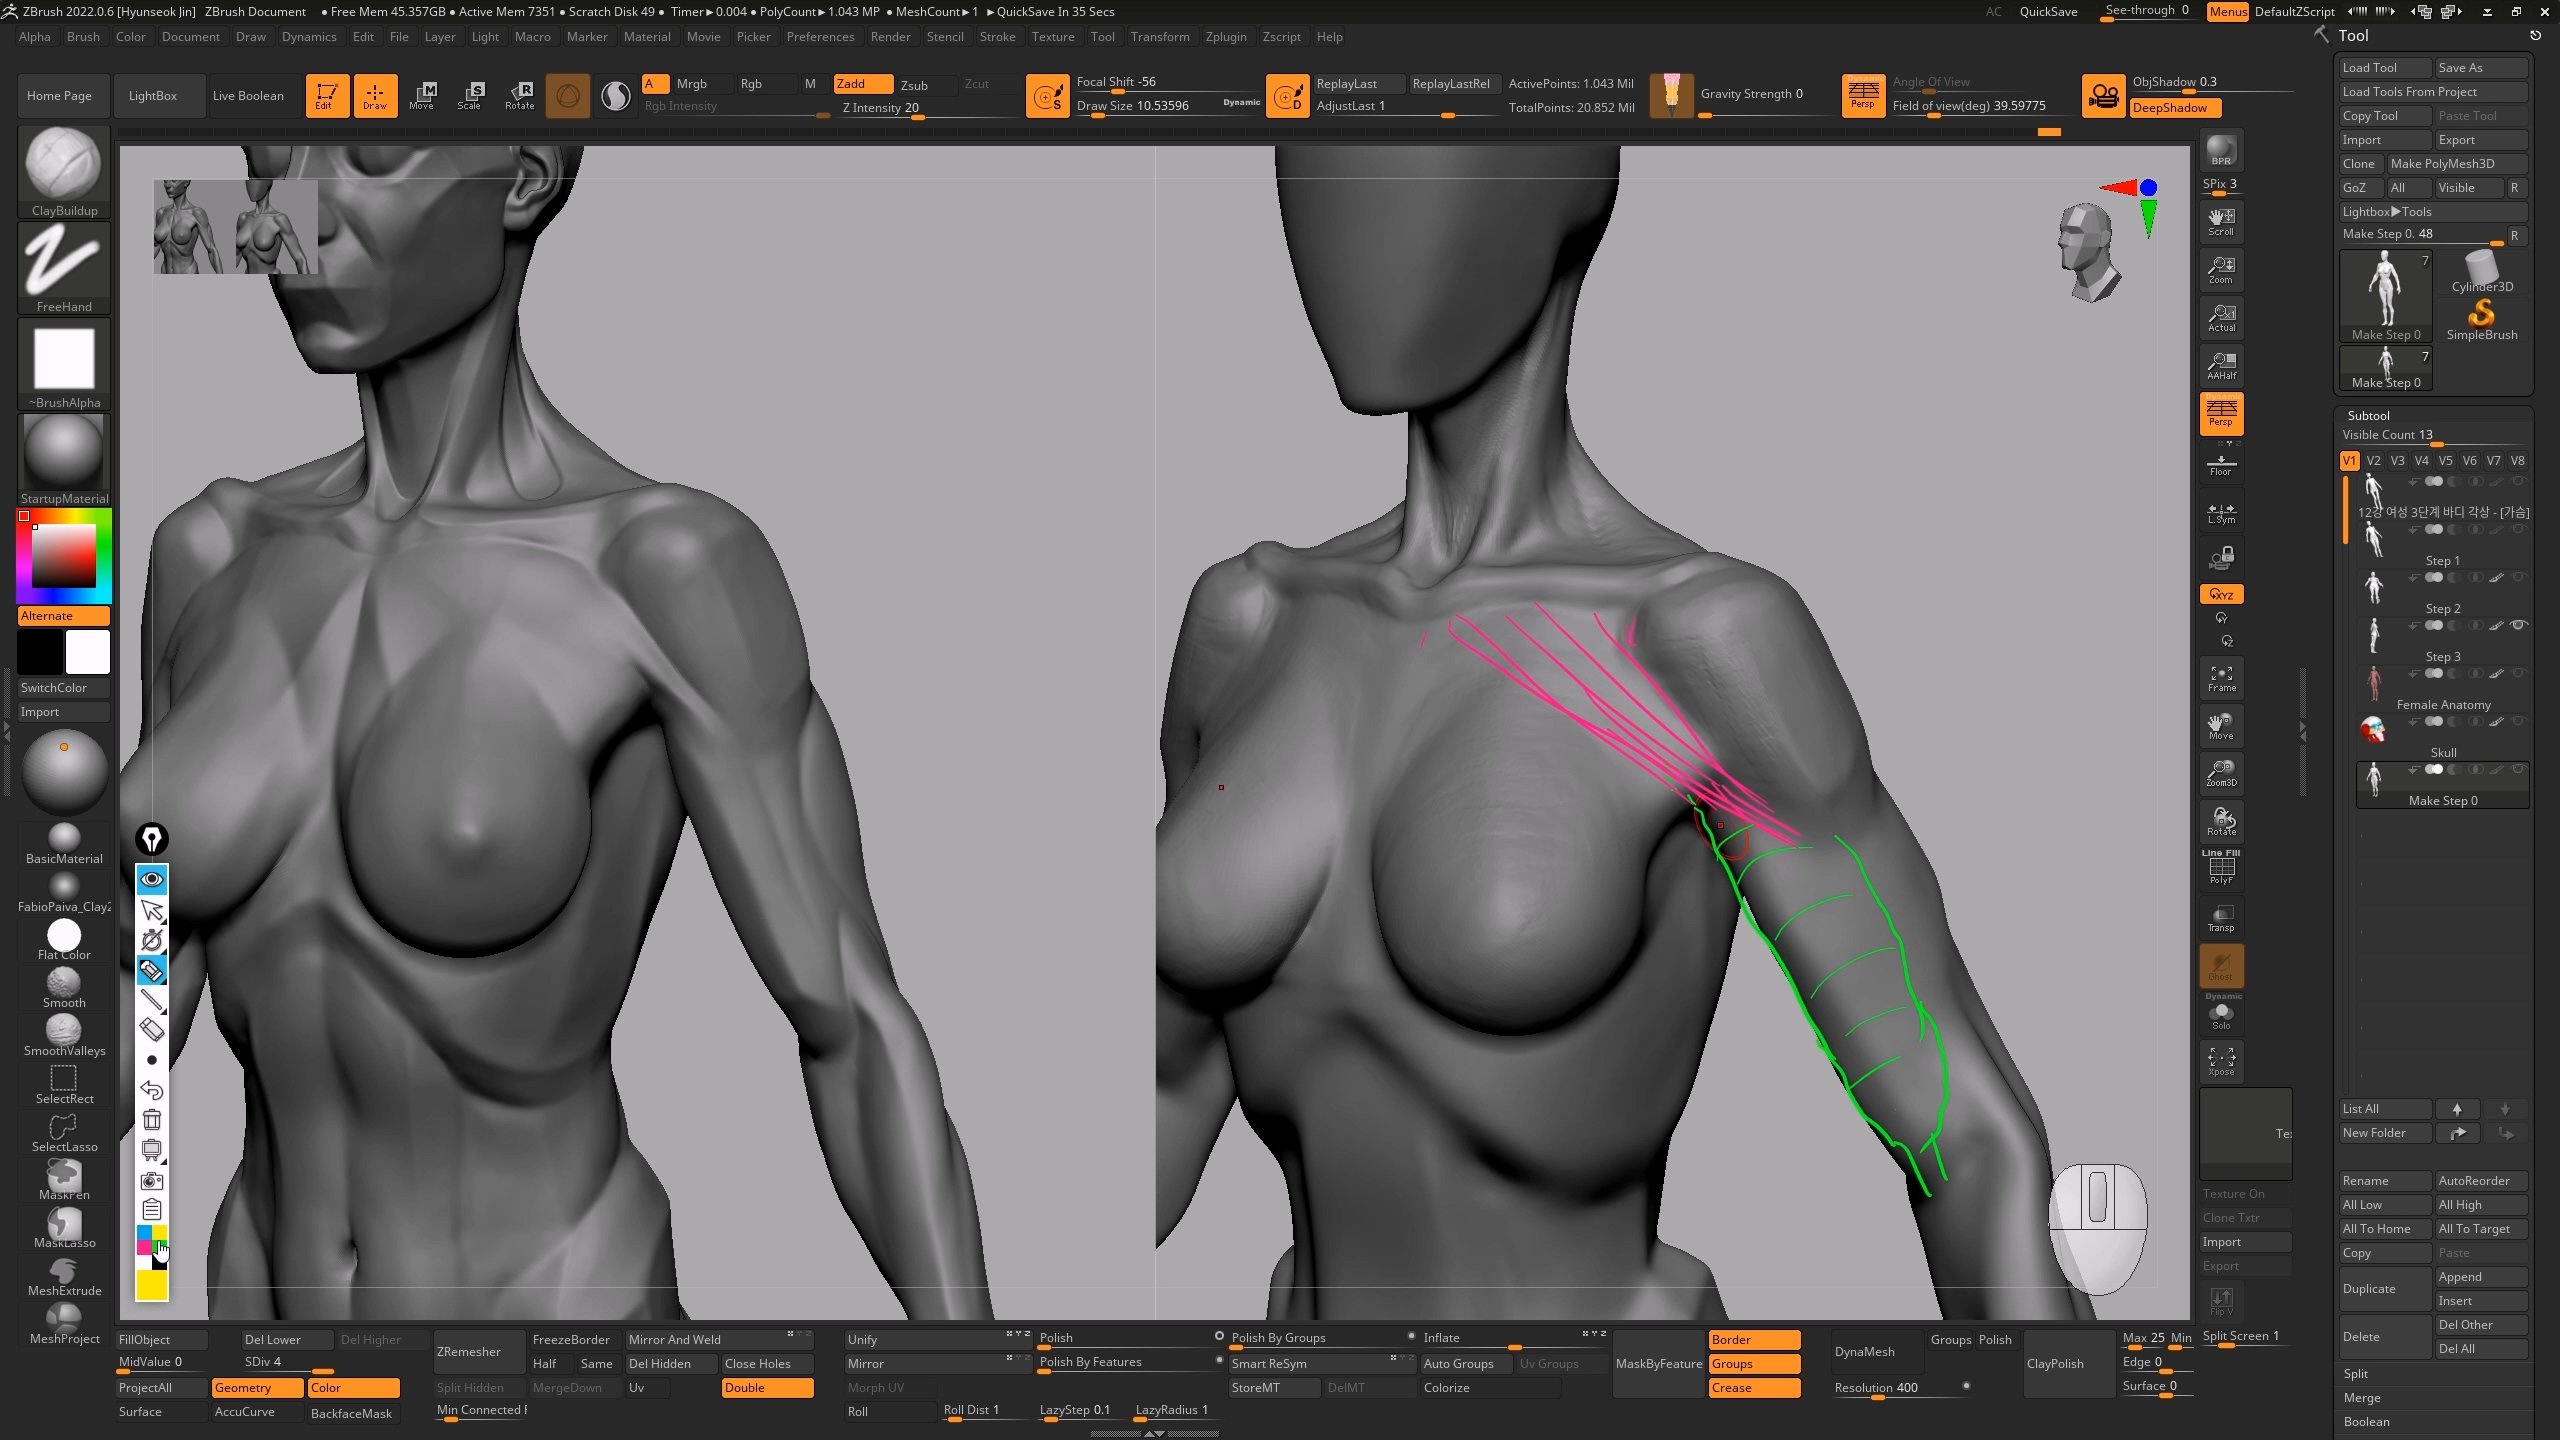Click the reference image thumbnail in viewport

(x=236, y=227)
